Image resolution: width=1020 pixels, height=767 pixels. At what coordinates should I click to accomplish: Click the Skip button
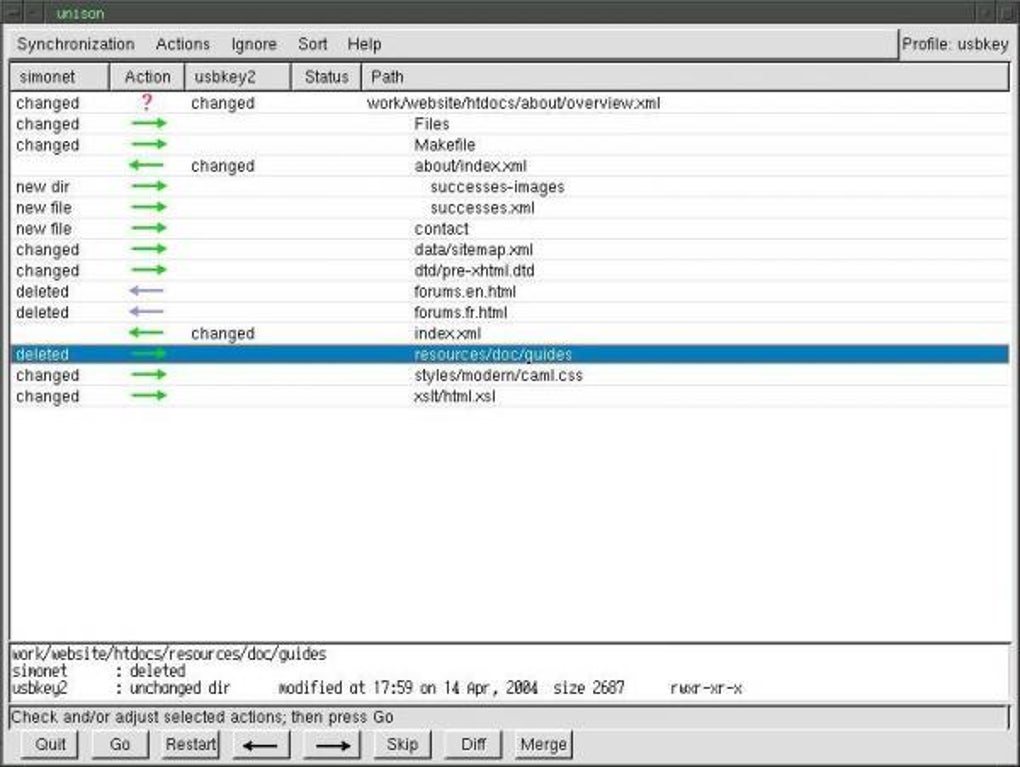tap(402, 744)
